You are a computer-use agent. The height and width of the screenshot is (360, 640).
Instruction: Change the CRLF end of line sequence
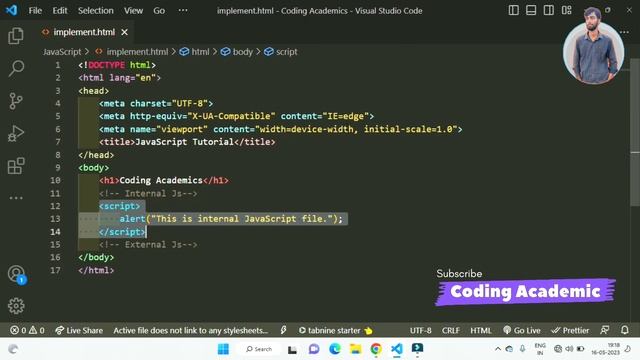451,330
